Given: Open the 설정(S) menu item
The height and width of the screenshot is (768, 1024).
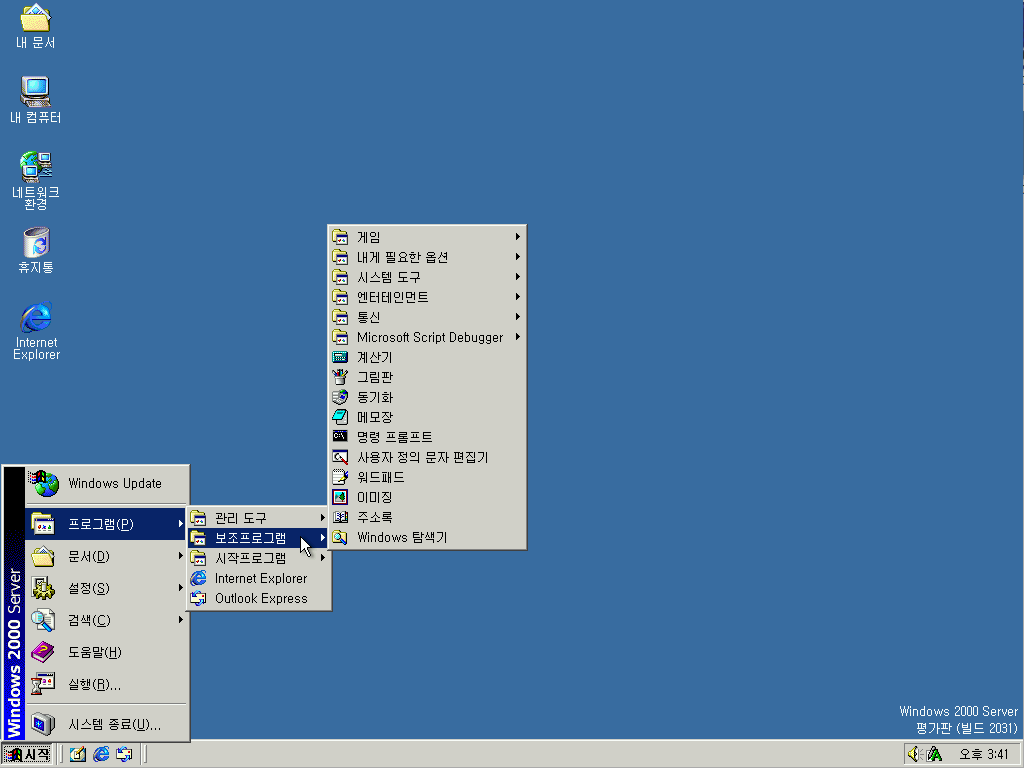Looking at the screenshot, I should [x=106, y=588].
